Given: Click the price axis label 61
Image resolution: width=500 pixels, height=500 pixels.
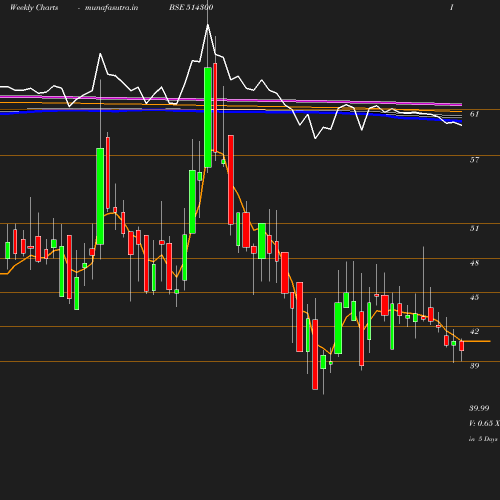Looking at the screenshot, I should [x=474, y=114].
